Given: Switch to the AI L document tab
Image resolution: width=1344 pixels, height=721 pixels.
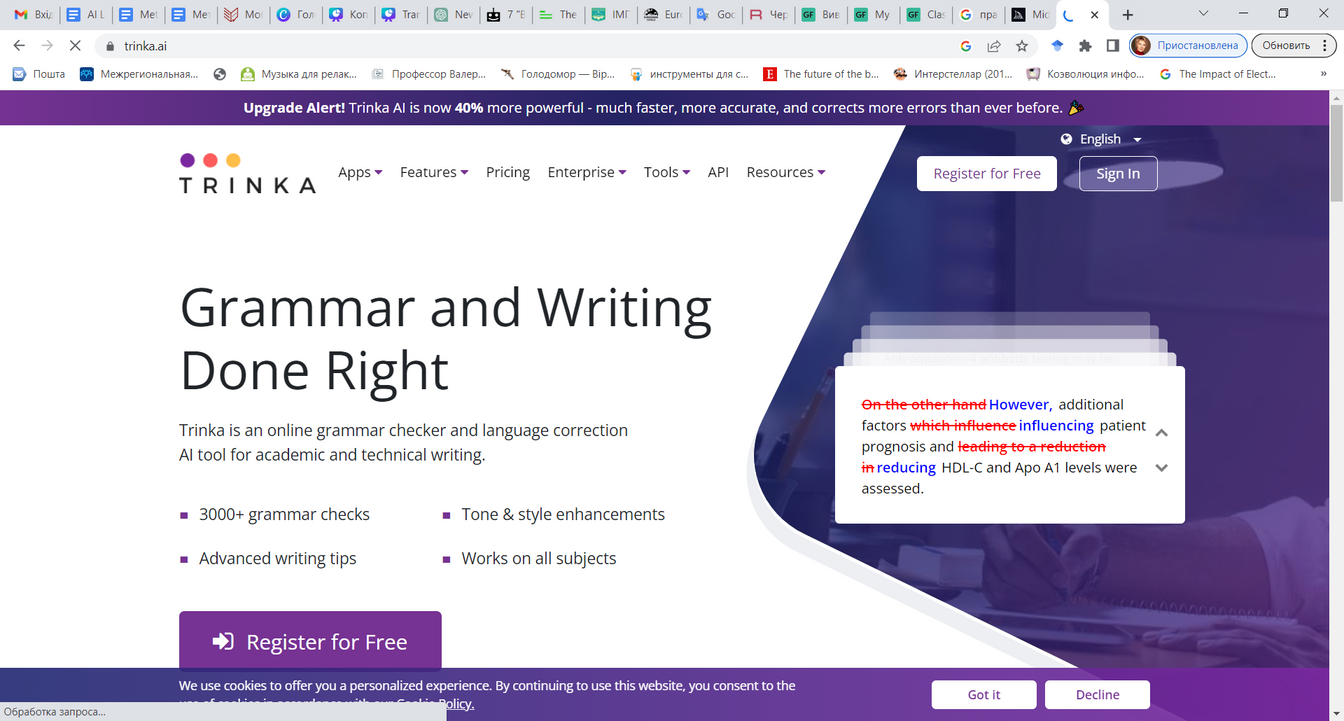Looking at the screenshot, I should tap(86, 15).
